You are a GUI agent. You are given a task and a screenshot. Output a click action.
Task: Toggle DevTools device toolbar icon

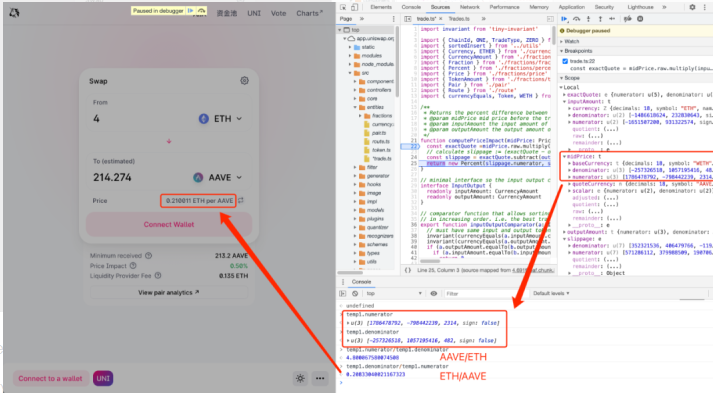(354, 7)
